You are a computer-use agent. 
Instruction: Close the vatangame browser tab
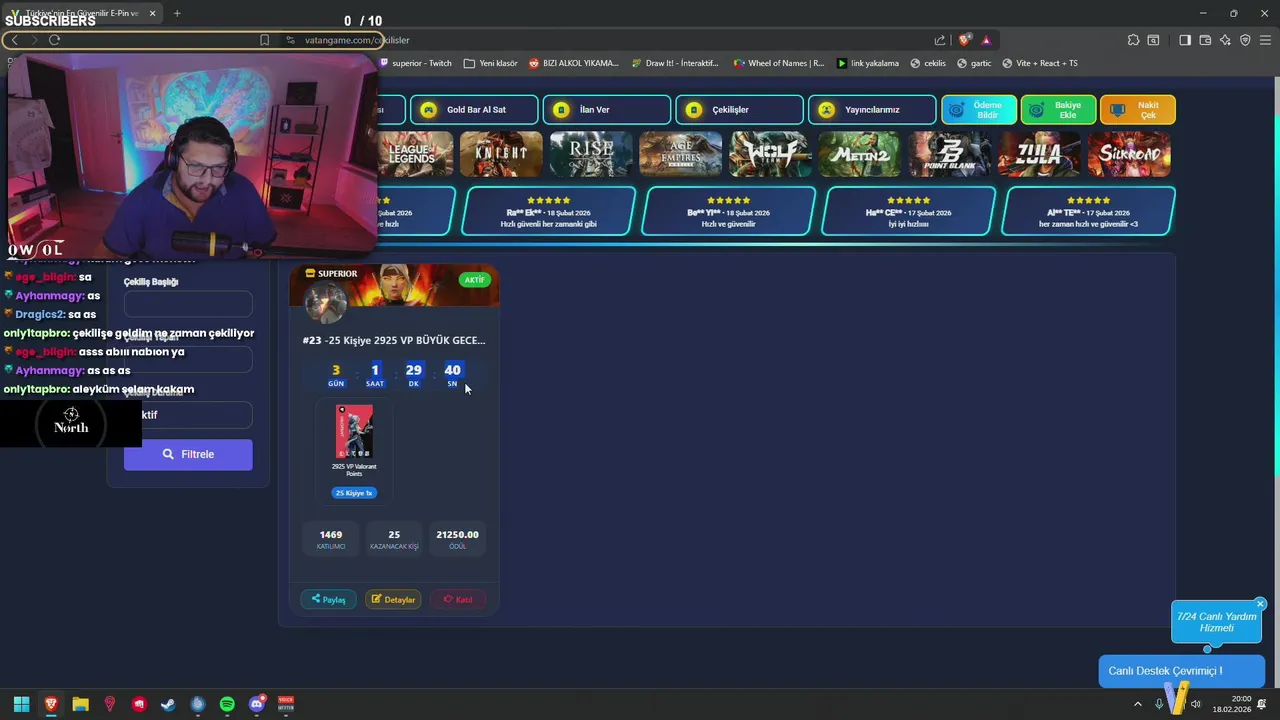[x=153, y=13]
